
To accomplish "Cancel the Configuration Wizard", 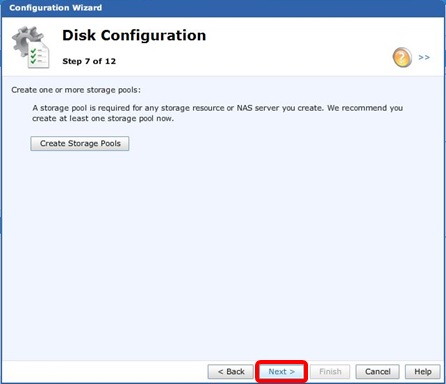I will coord(377,372).
